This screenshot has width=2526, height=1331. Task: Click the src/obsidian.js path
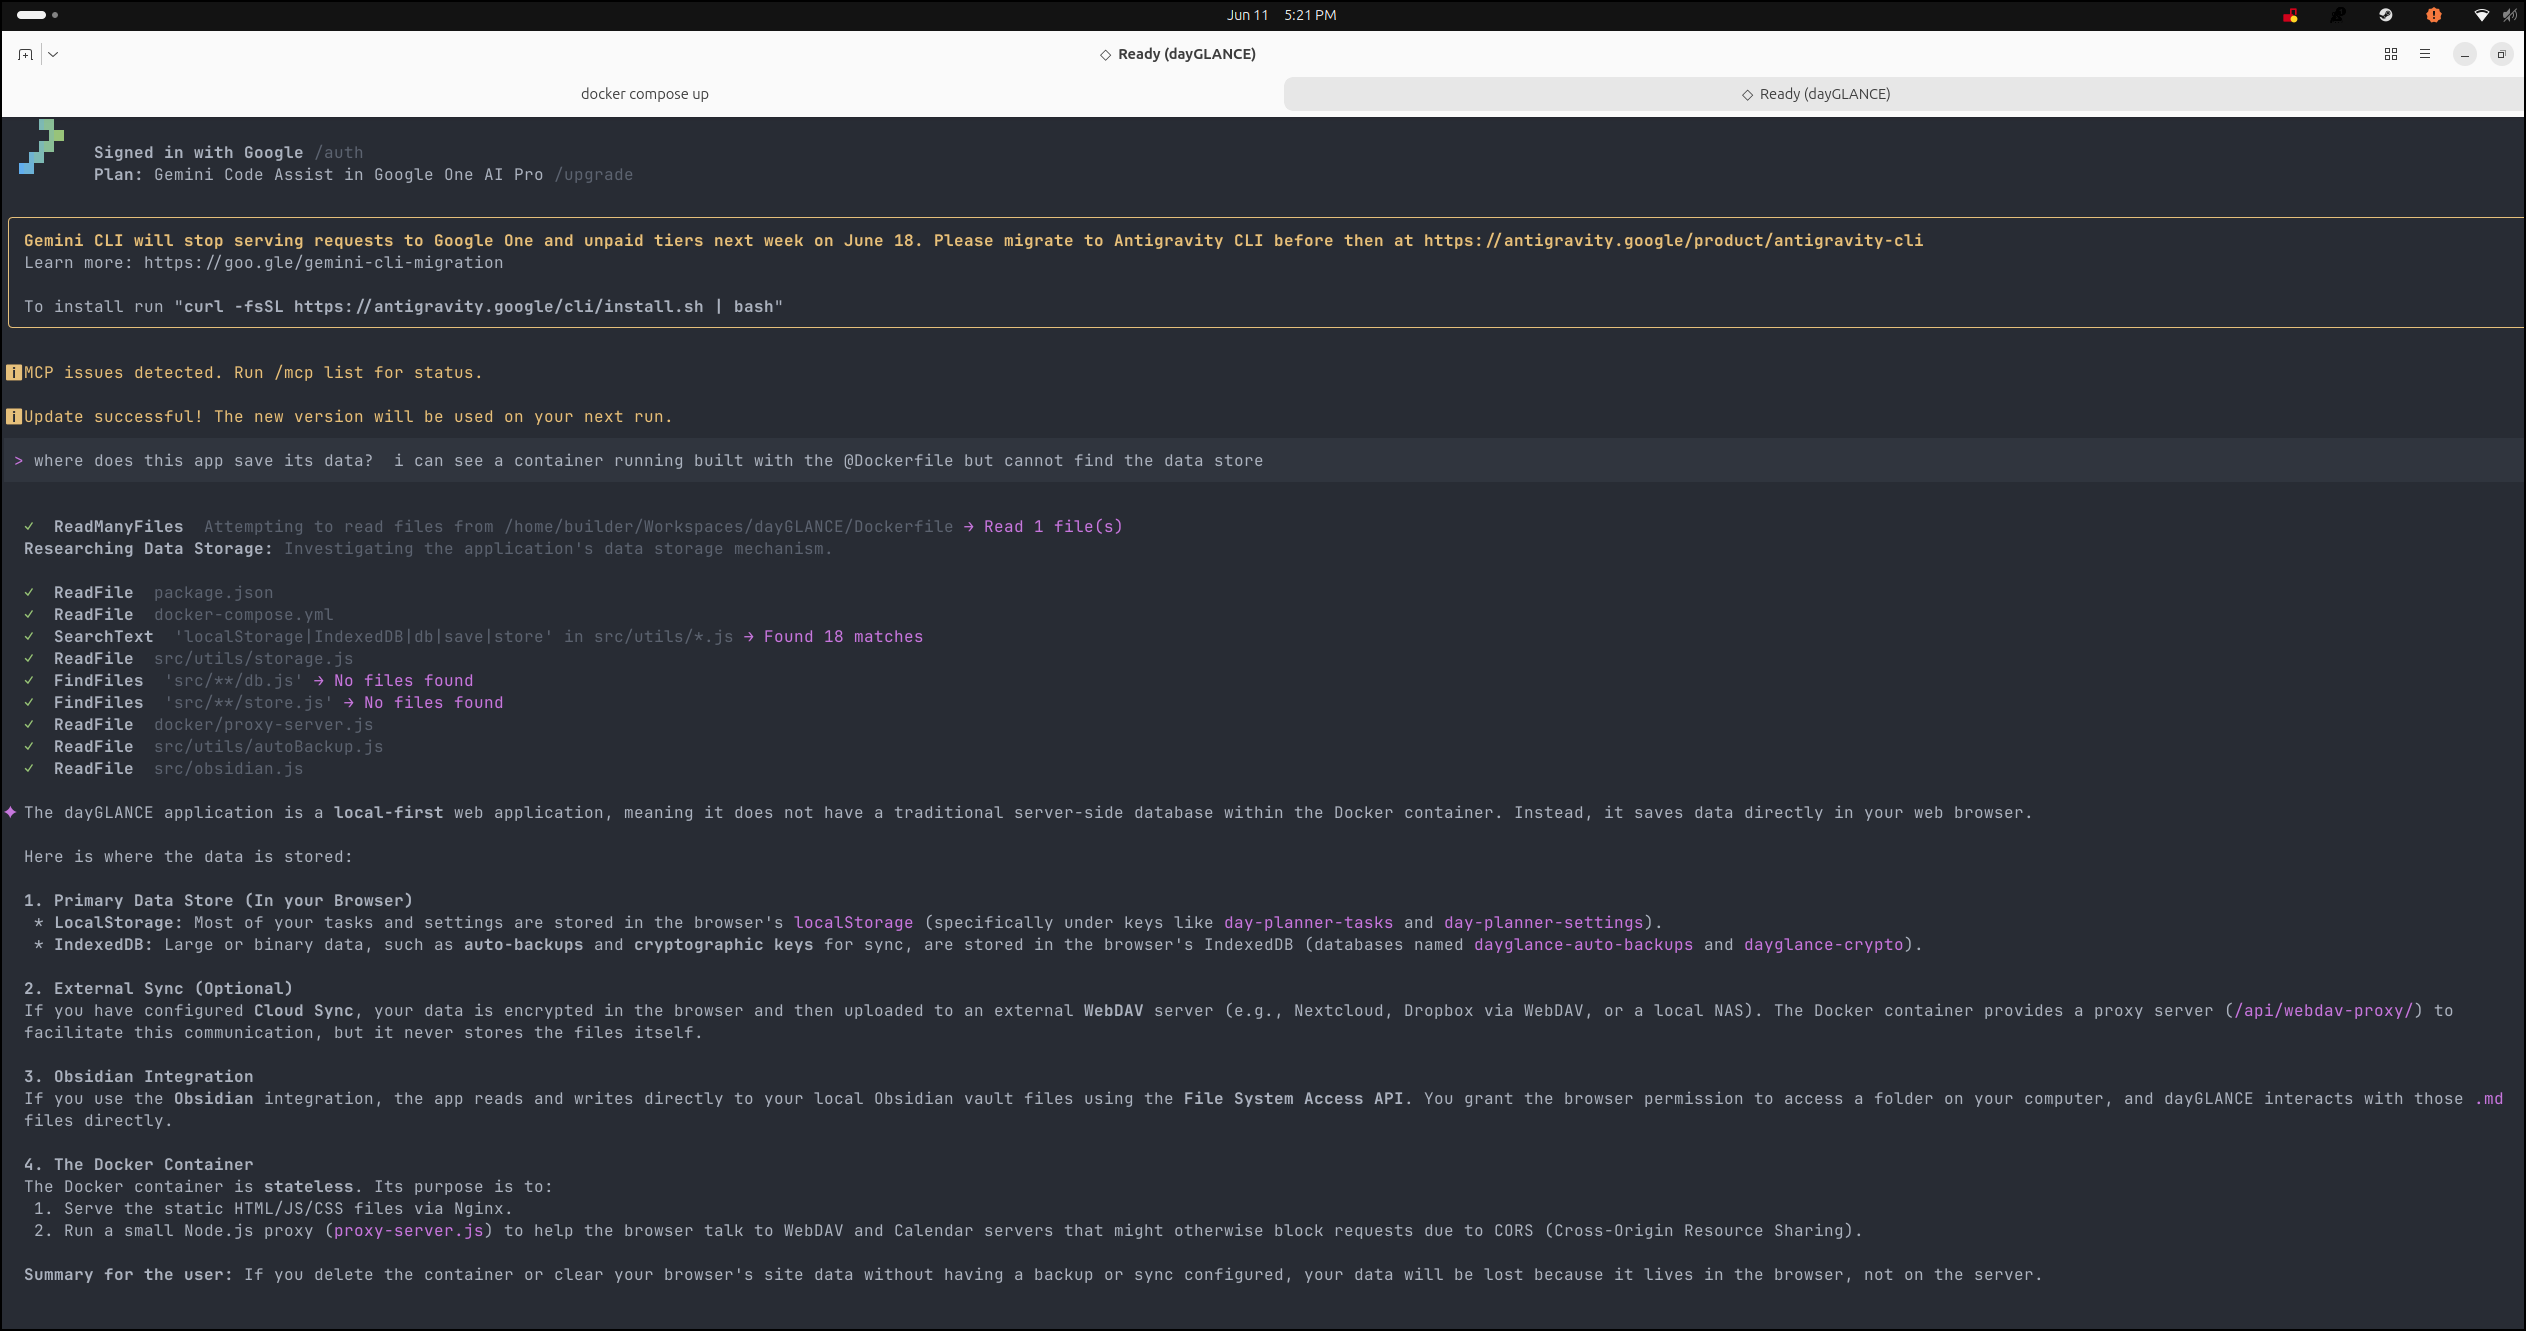pos(228,769)
